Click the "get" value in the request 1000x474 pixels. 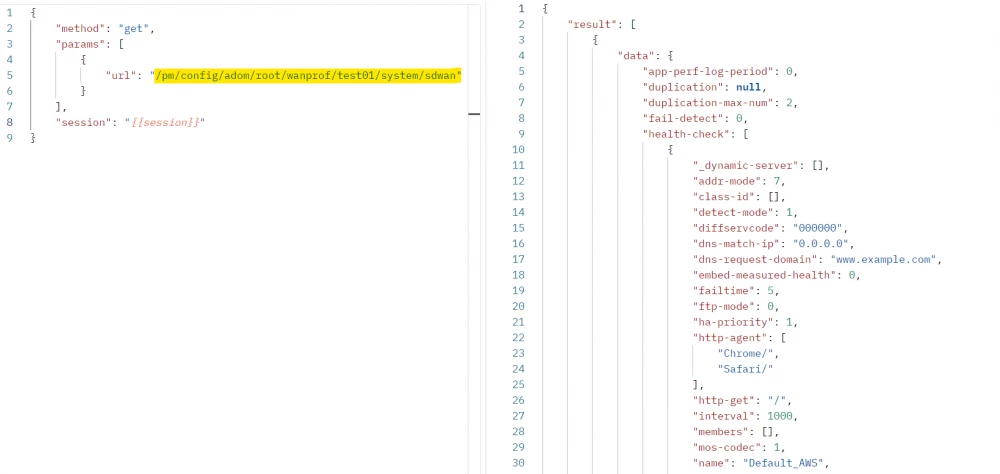point(134,29)
